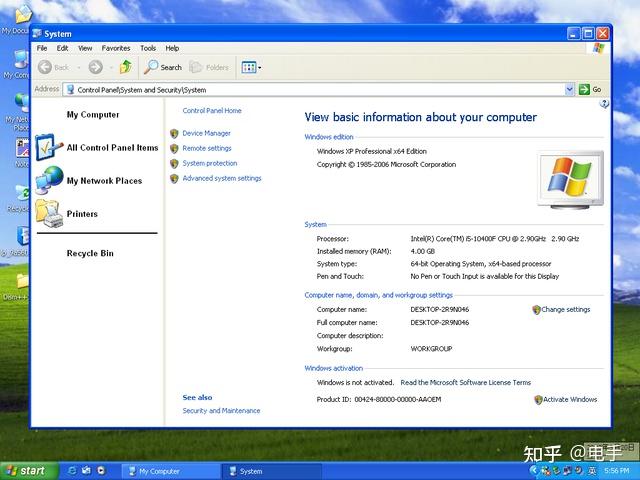Click the Forward arrow toolbar button
The height and width of the screenshot is (480, 640).
click(96, 67)
